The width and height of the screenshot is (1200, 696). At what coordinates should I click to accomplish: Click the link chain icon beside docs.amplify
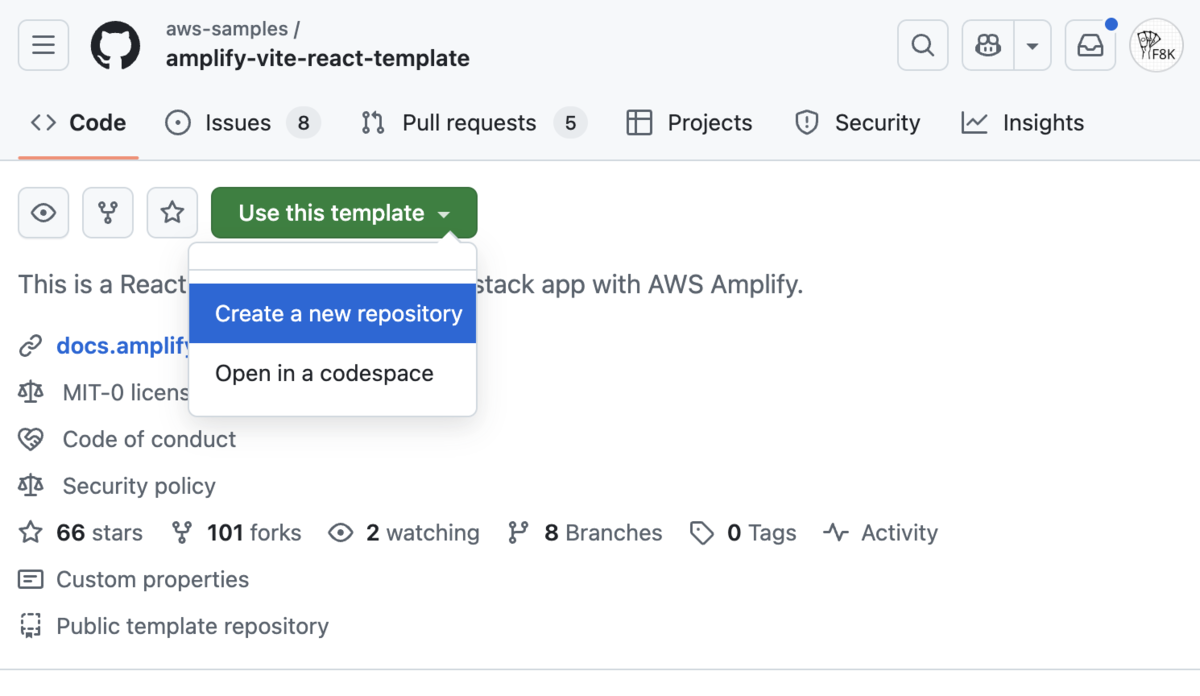[x=31, y=346]
